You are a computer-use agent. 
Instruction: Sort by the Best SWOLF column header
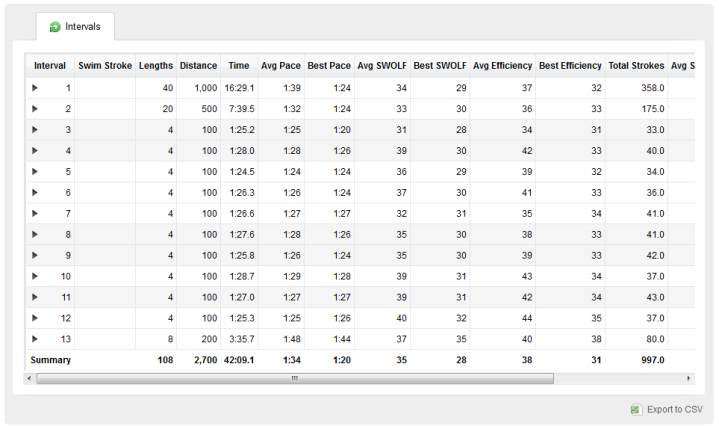pos(440,66)
